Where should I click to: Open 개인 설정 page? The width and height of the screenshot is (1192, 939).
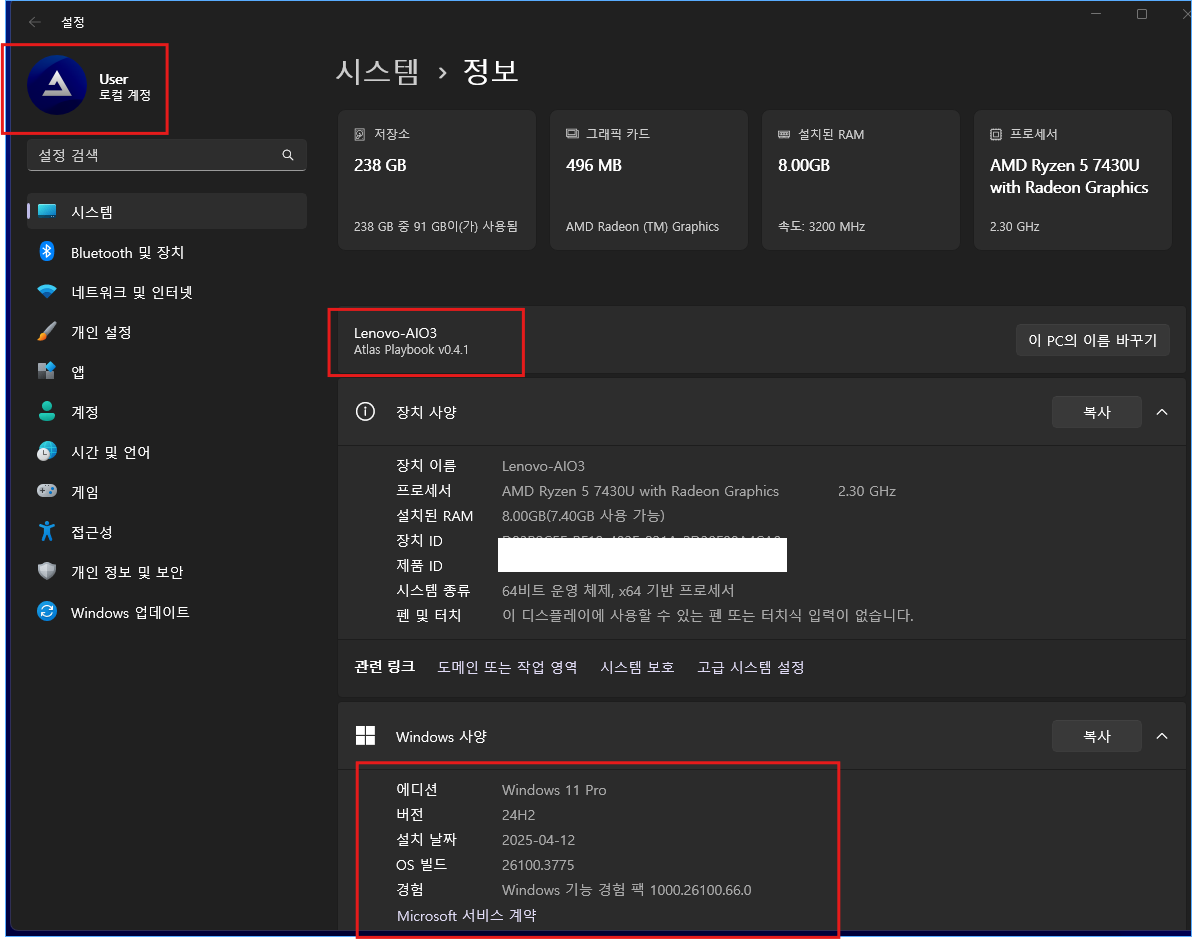pyautogui.click(x=167, y=332)
